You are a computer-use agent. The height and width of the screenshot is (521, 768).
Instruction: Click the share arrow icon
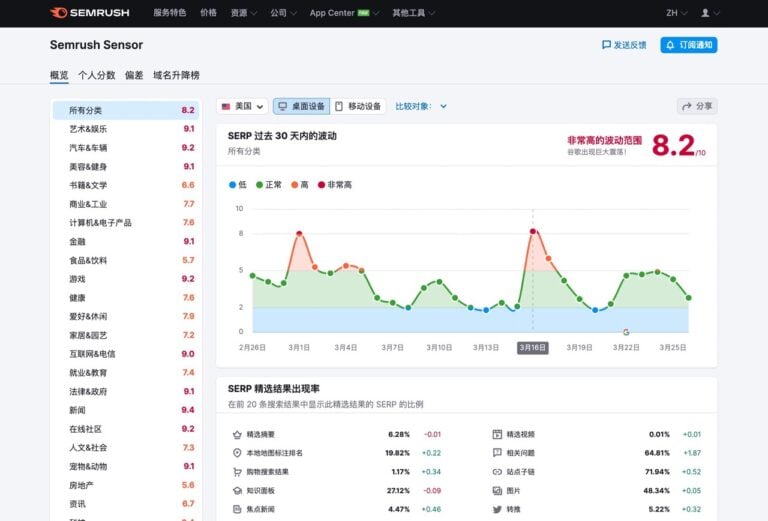[x=687, y=106]
